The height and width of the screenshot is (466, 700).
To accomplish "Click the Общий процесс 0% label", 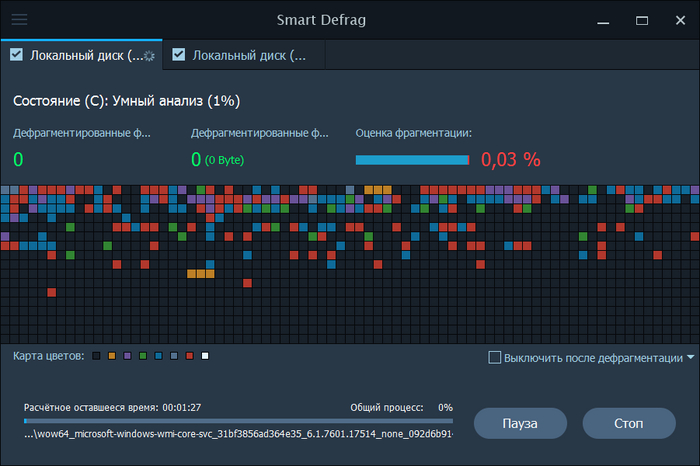I will [401, 408].
